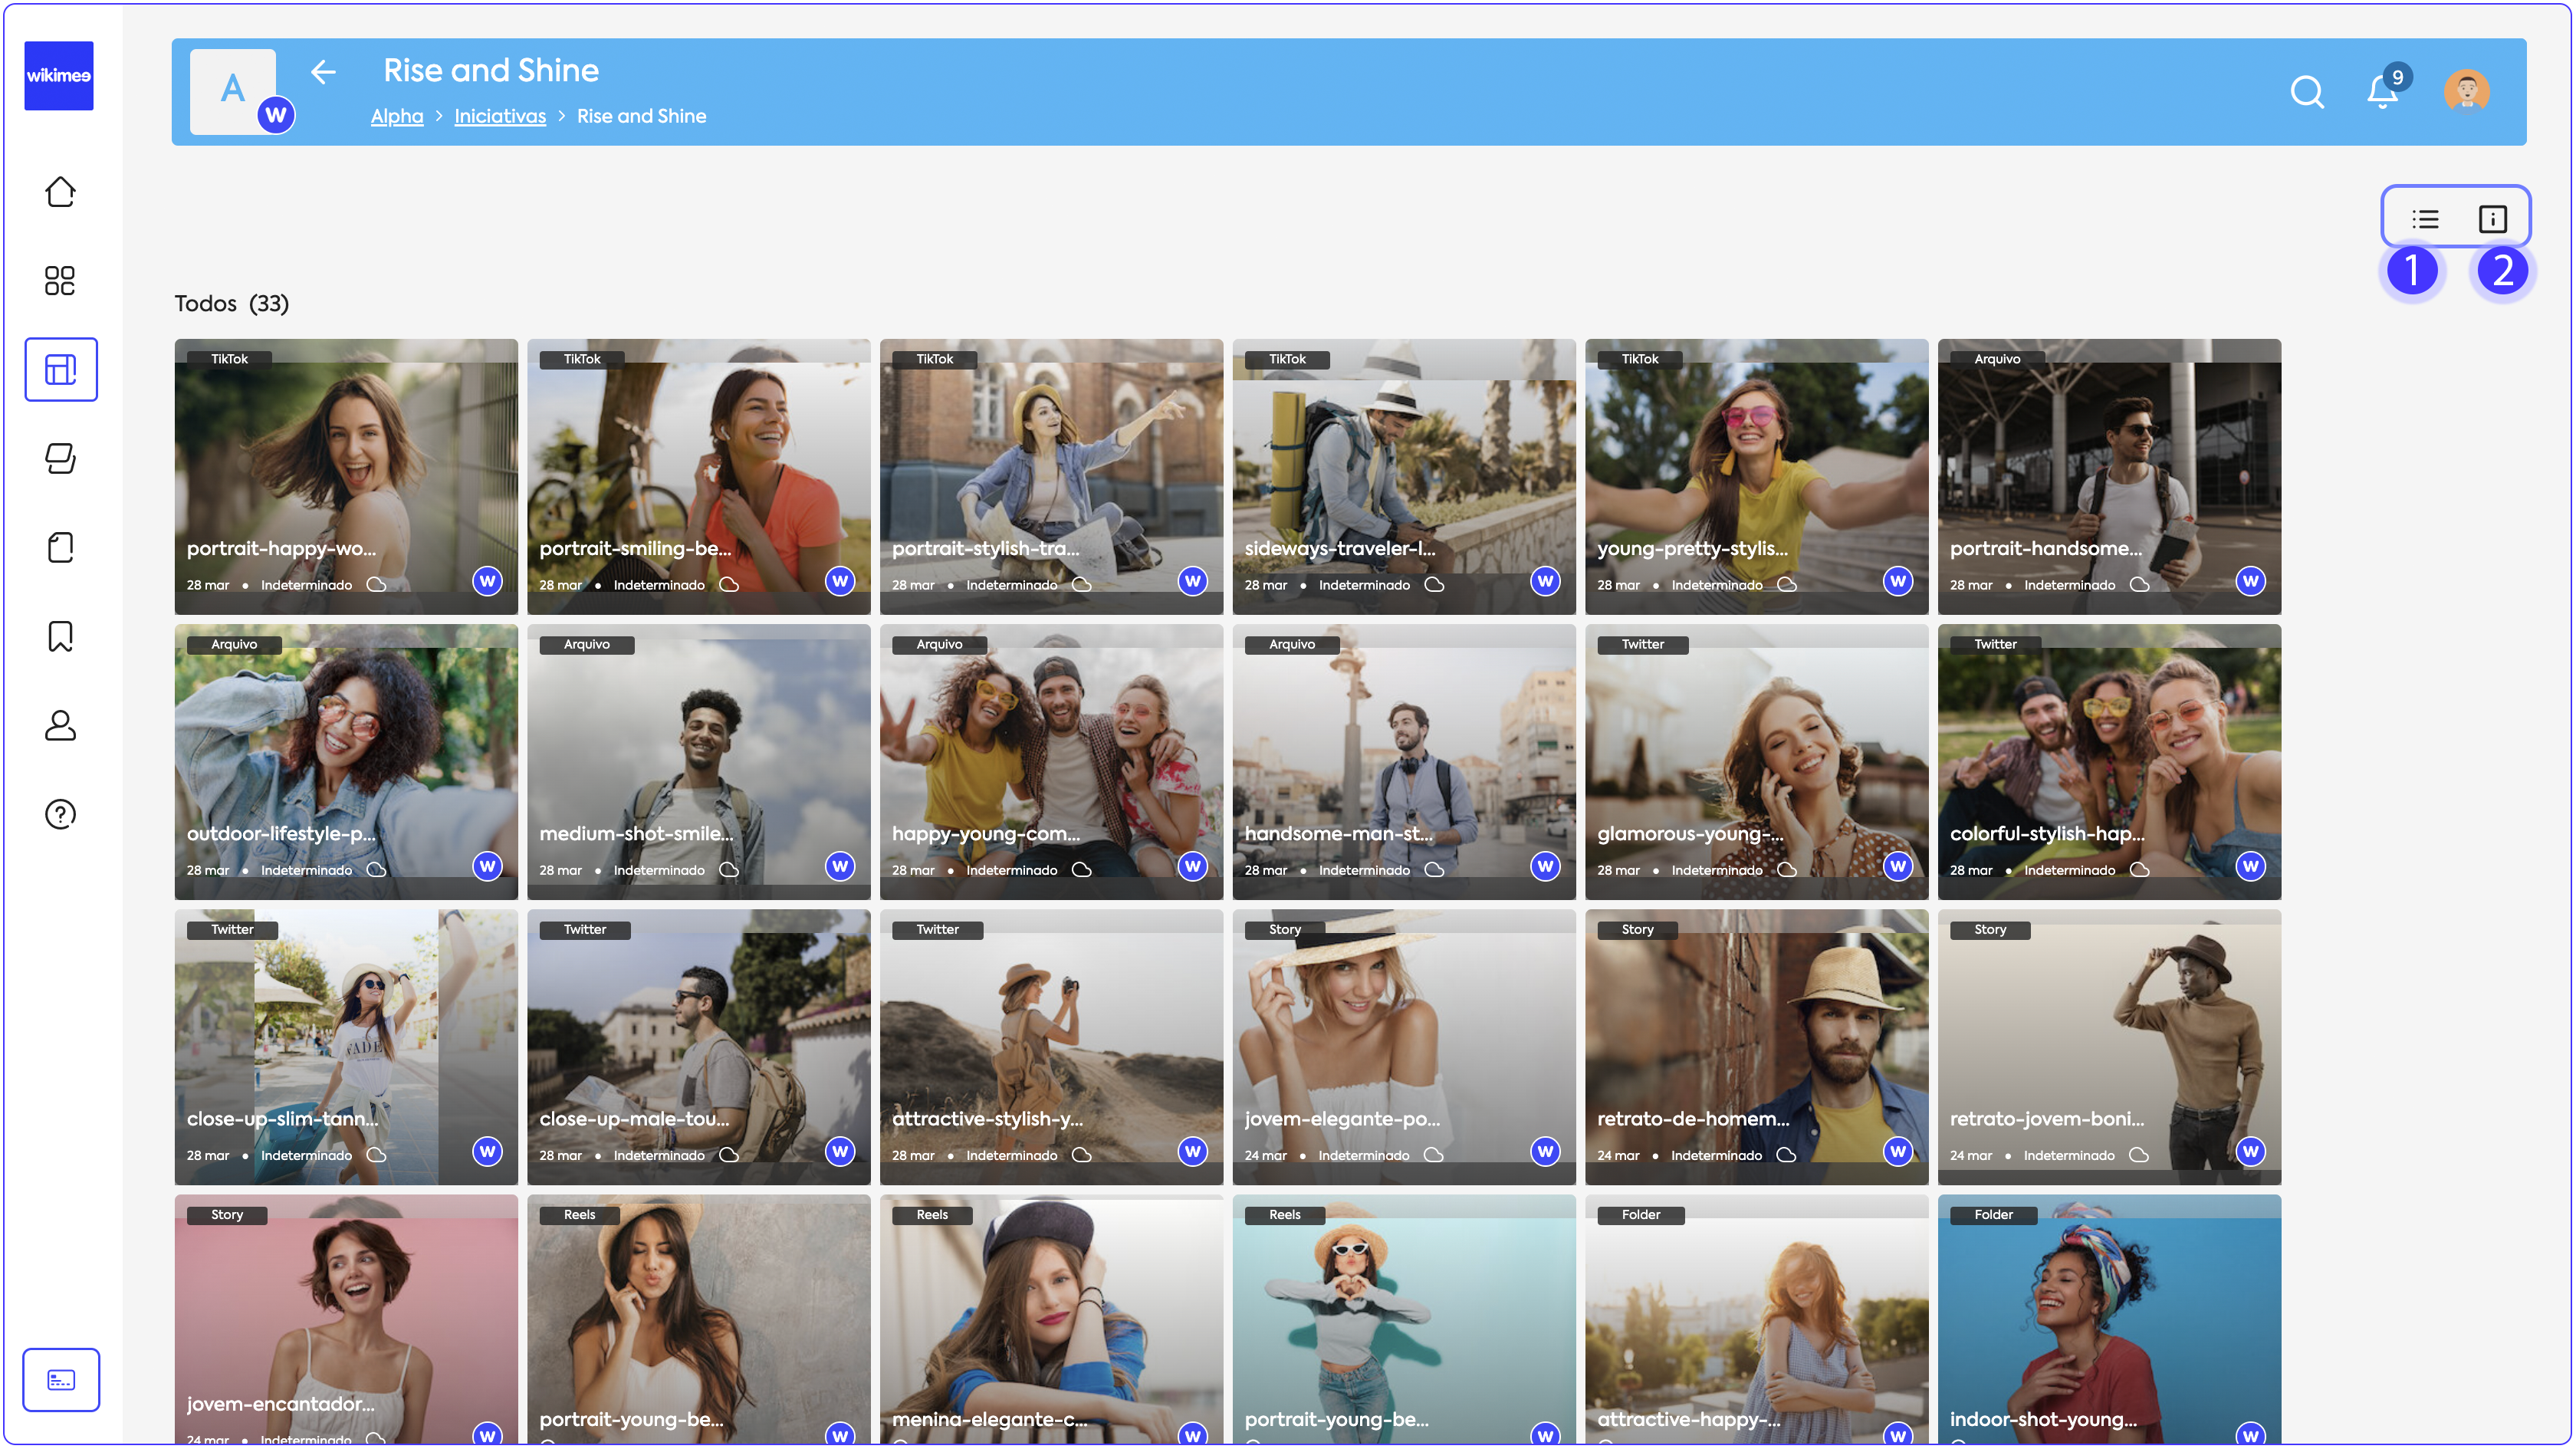Open the search magnifier in header
2576x1449 pixels.
(2307, 92)
